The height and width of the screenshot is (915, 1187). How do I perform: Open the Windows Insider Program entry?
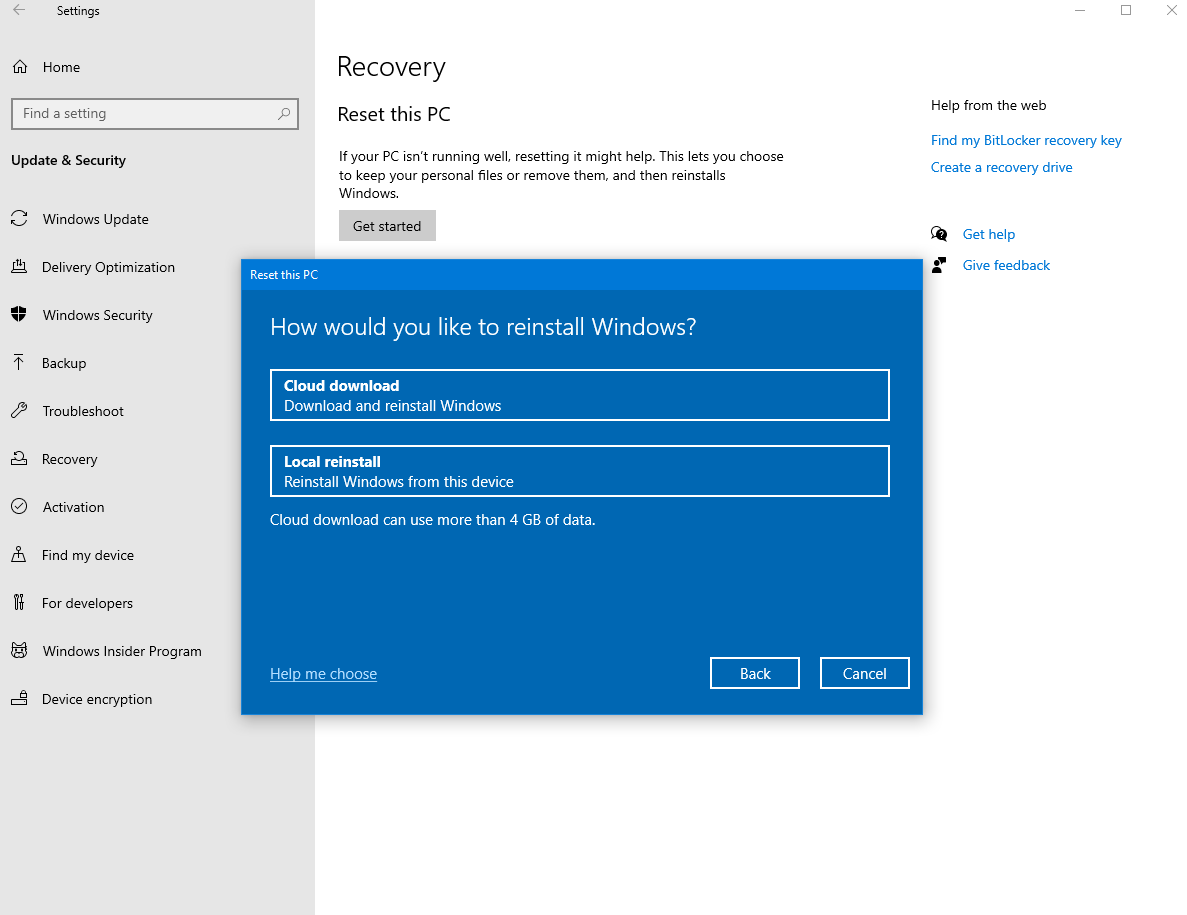click(x=122, y=651)
